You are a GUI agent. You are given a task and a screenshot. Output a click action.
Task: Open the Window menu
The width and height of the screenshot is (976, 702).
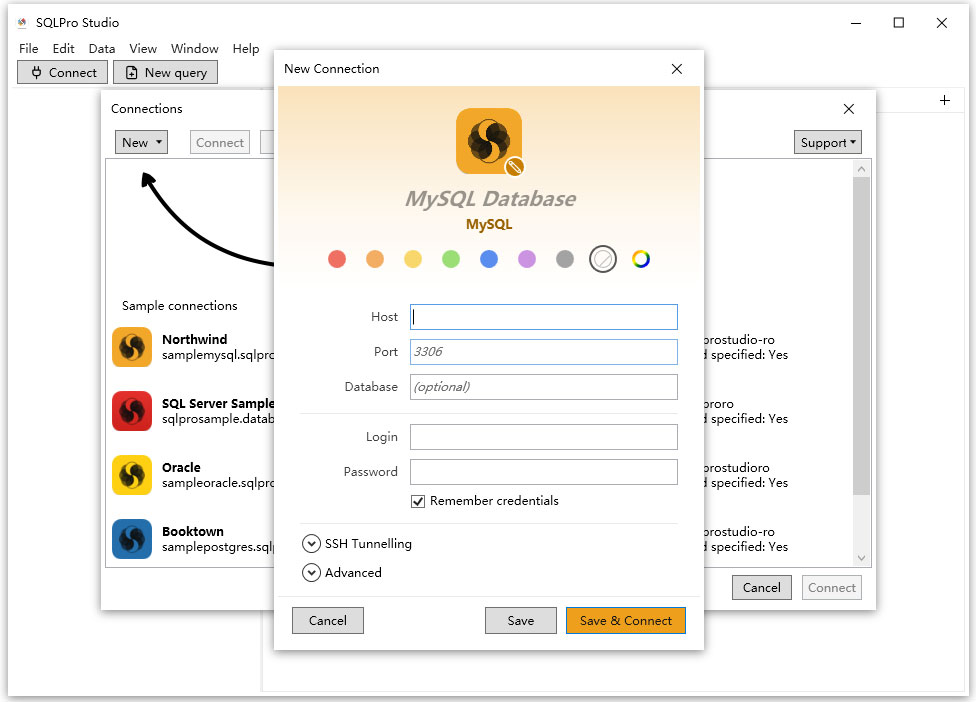coord(195,49)
